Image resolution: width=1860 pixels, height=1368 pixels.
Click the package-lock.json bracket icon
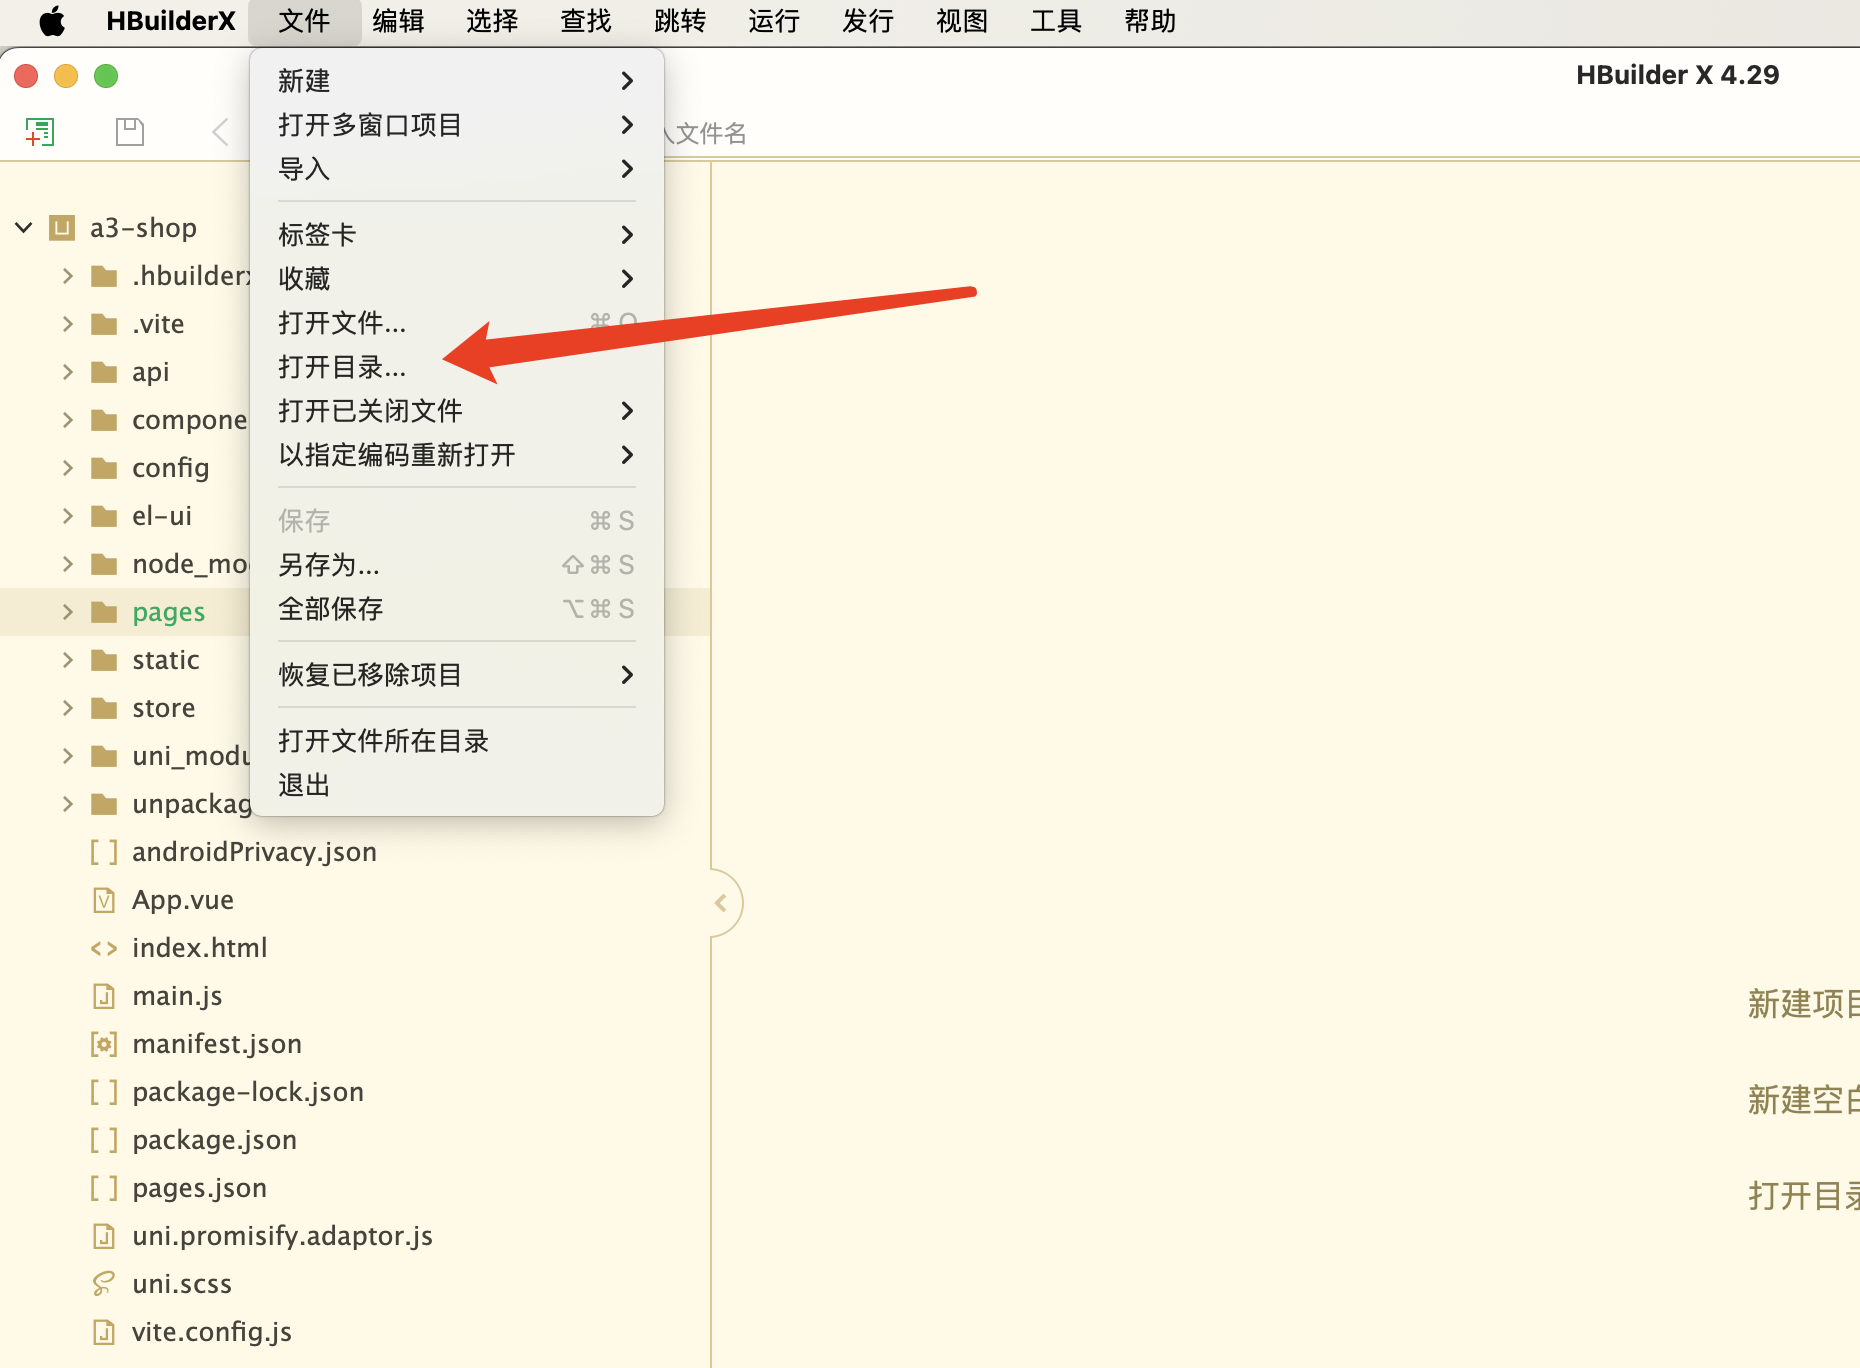click(104, 1092)
